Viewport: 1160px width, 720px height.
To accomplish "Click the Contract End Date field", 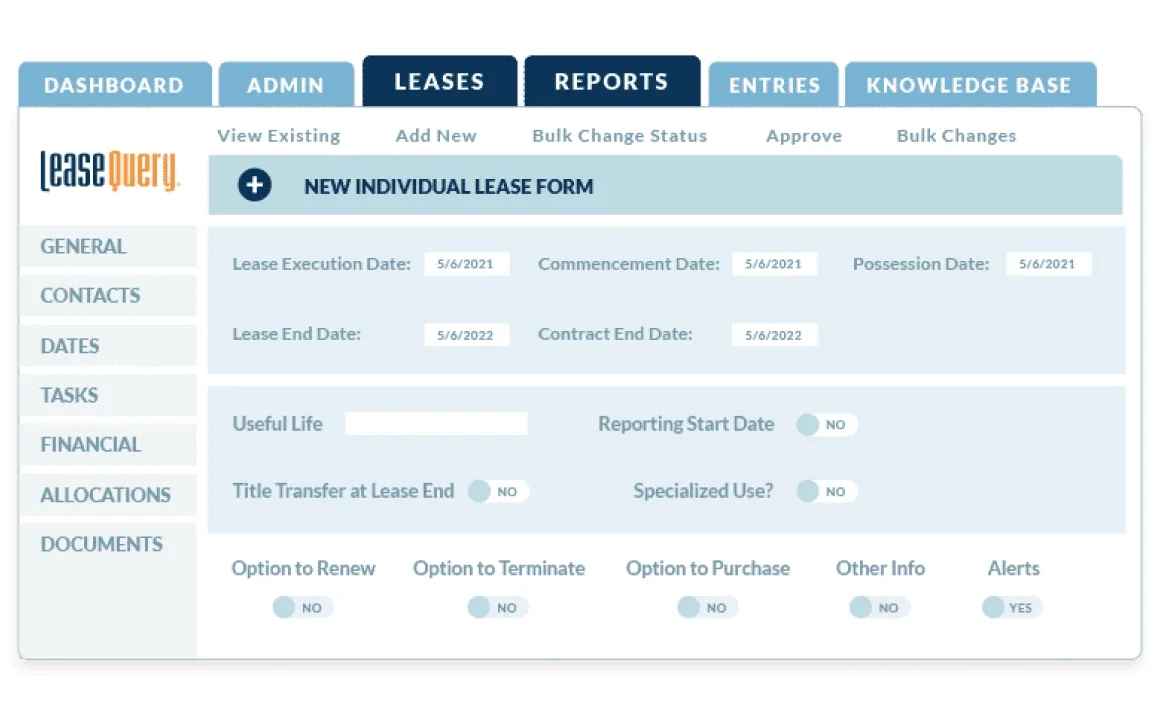I will pos(775,334).
